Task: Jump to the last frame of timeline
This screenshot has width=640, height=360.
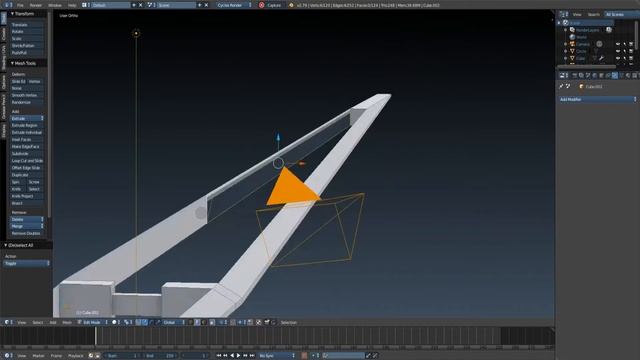Action: [x=252, y=356]
